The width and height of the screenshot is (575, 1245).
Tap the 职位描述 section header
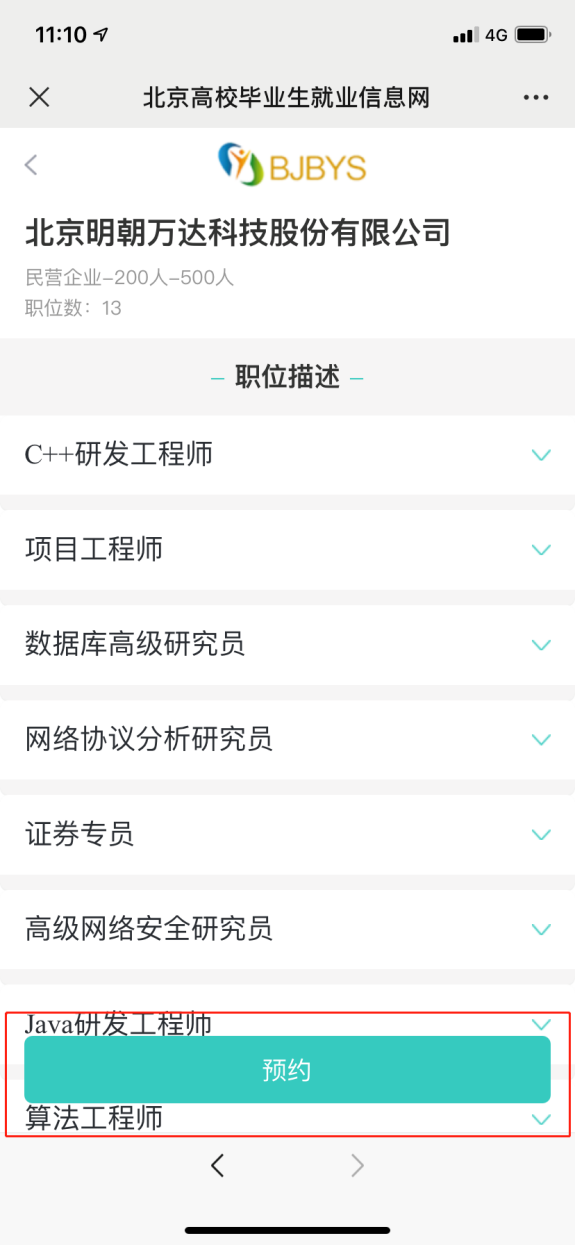(287, 377)
